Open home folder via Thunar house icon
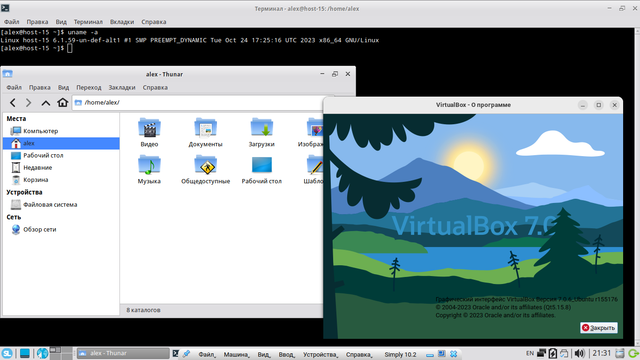This screenshot has height=360, width=640. pos(62,102)
